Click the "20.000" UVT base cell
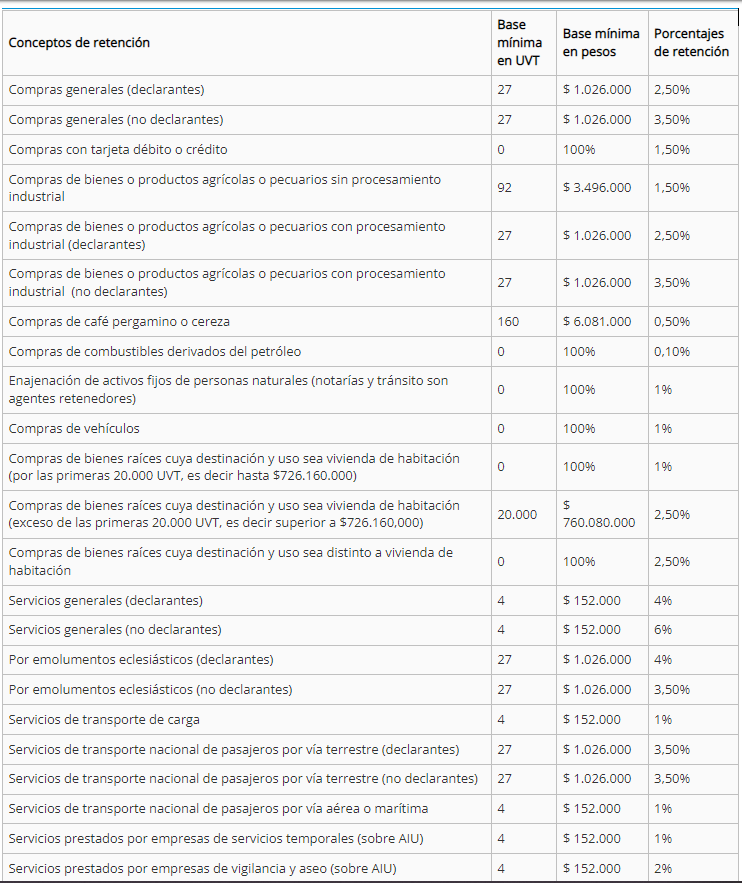 (x=517, y=514)
